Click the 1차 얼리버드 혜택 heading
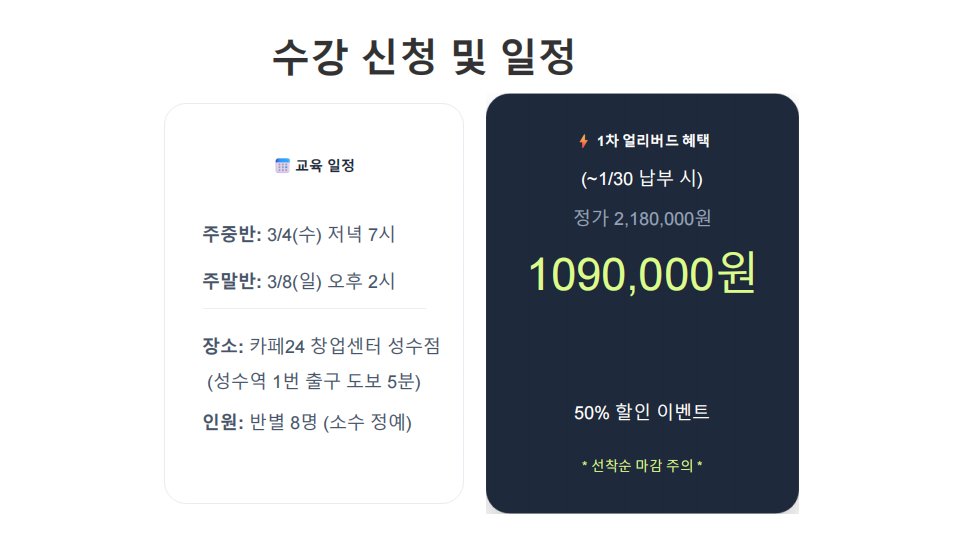 pos(652,141)
